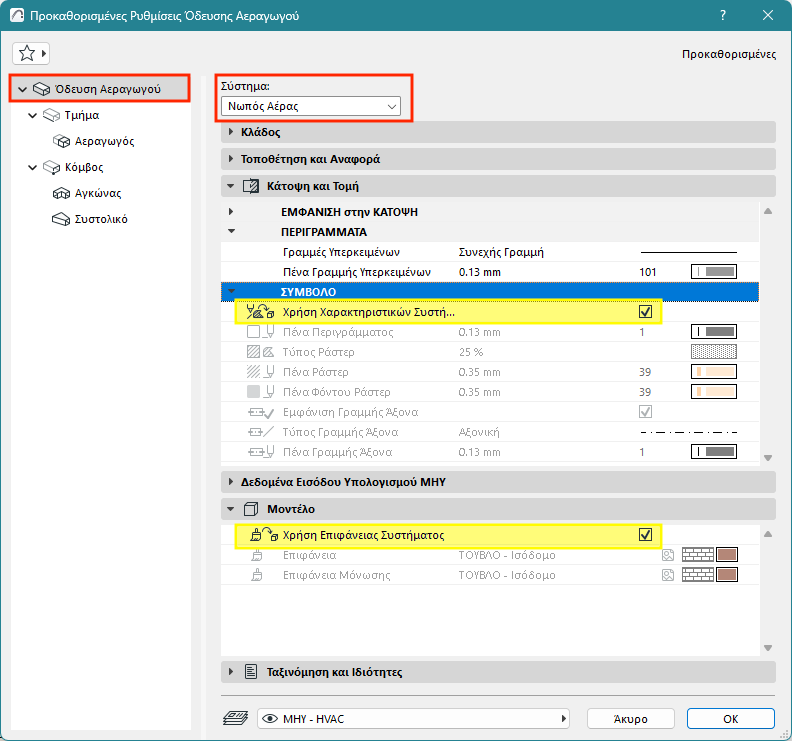Click the Πένα Φόντου Ράστερ color swatch
This screenshot has width=792, height=741.
[714, 392]
